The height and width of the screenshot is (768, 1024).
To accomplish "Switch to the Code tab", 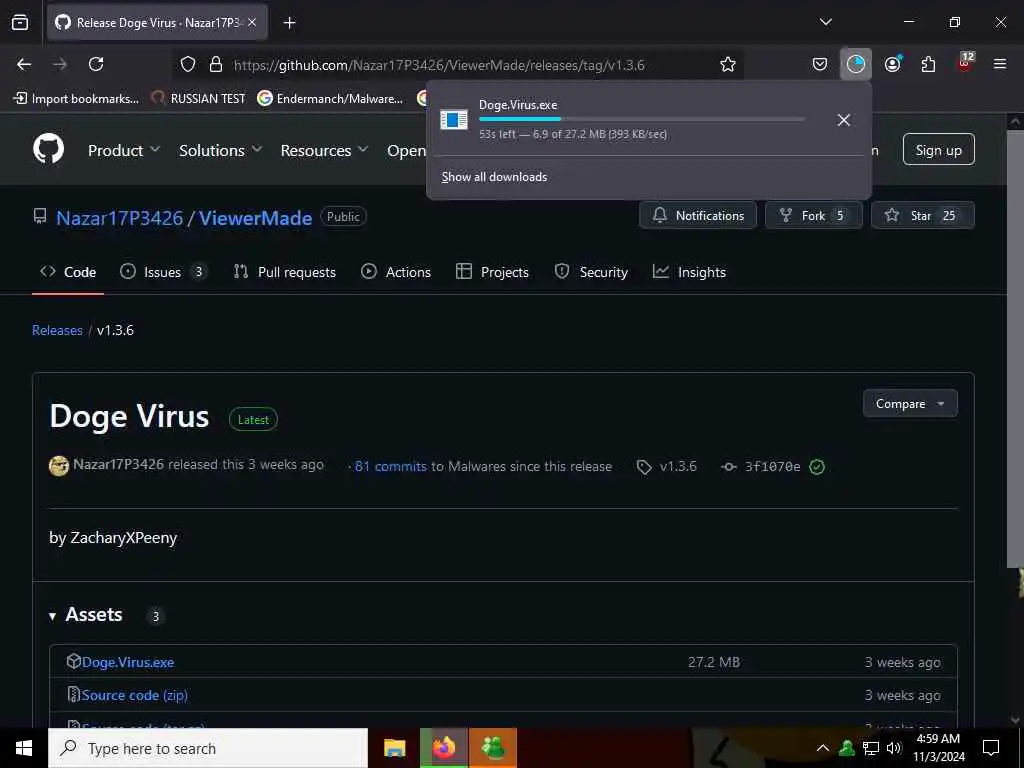I will (x=68, y=272).
